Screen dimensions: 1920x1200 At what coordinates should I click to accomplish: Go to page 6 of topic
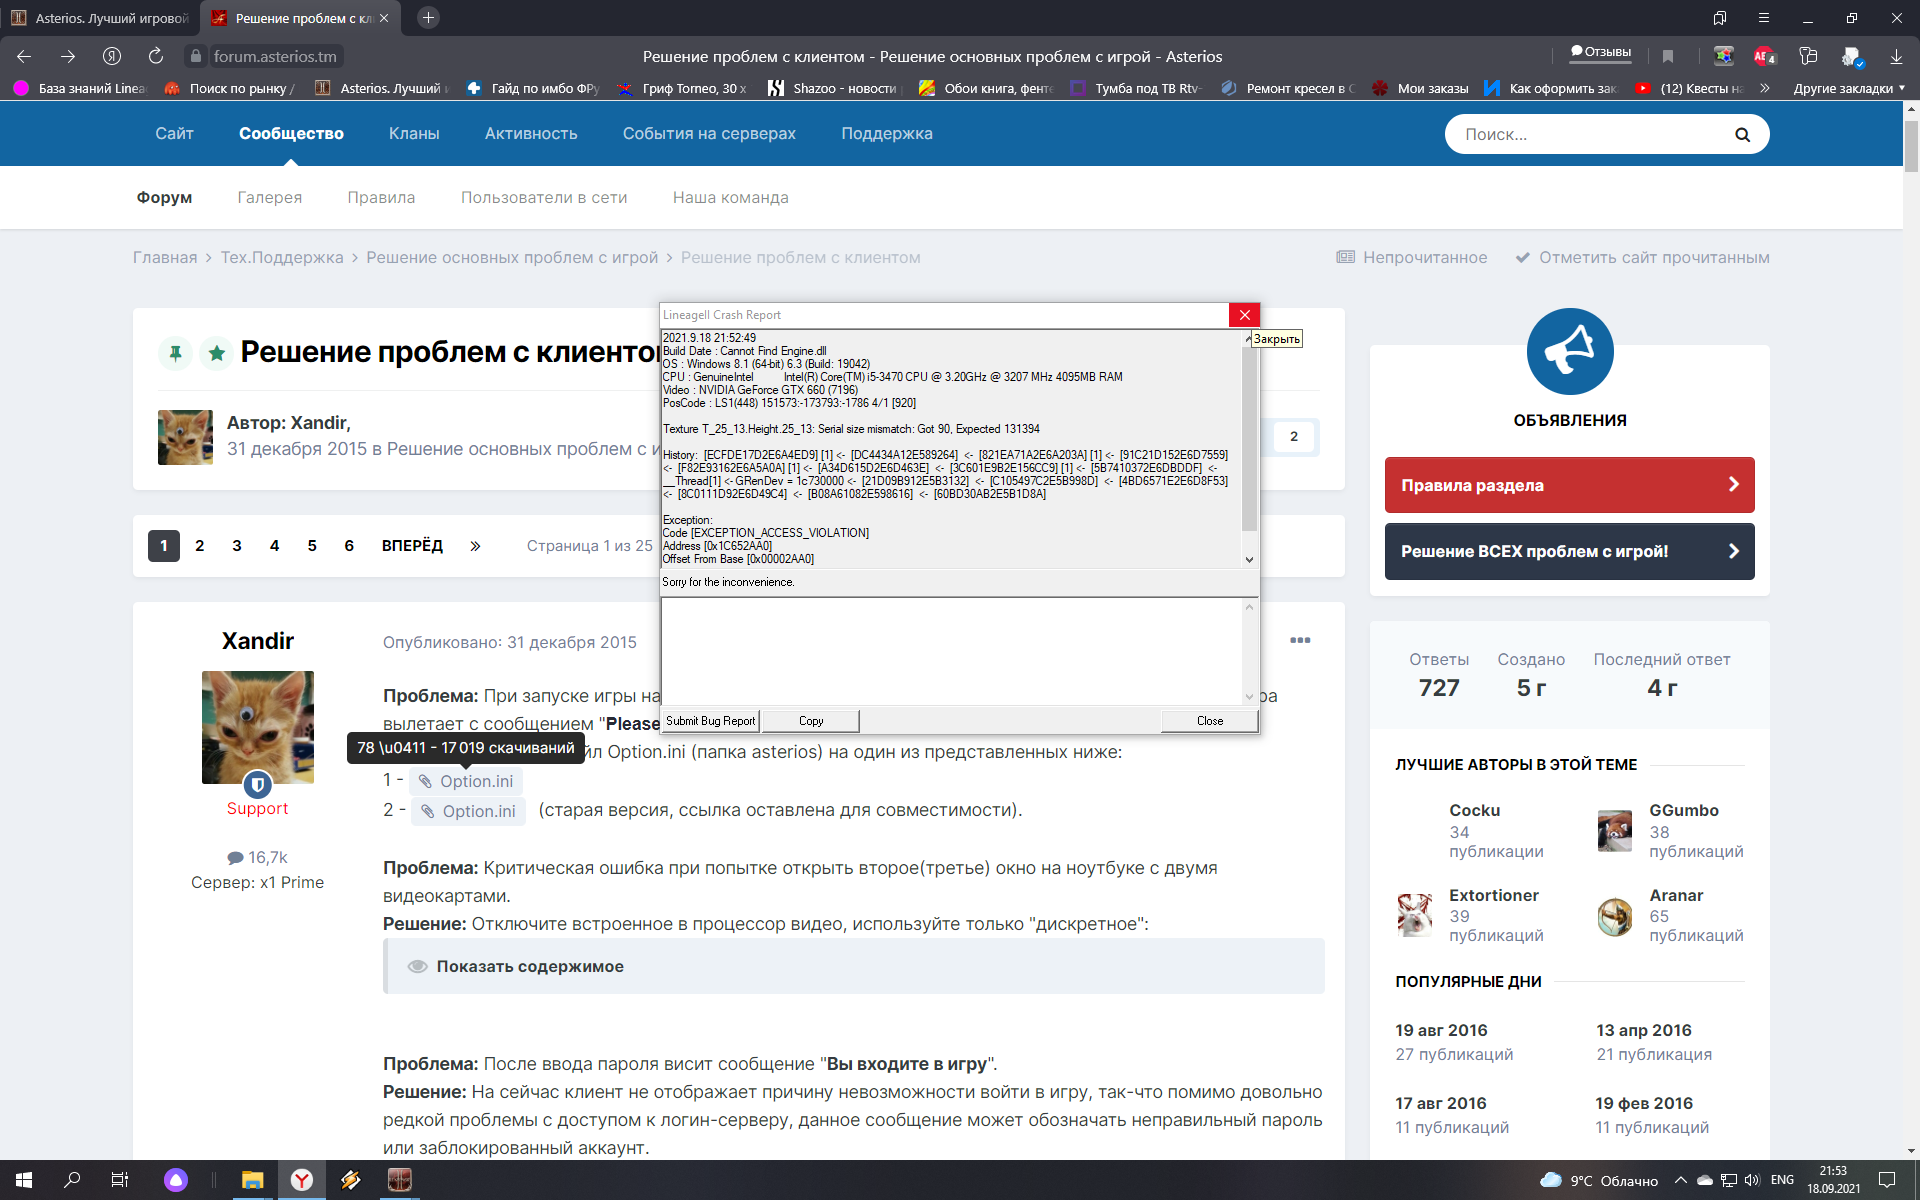pos(349,546)
